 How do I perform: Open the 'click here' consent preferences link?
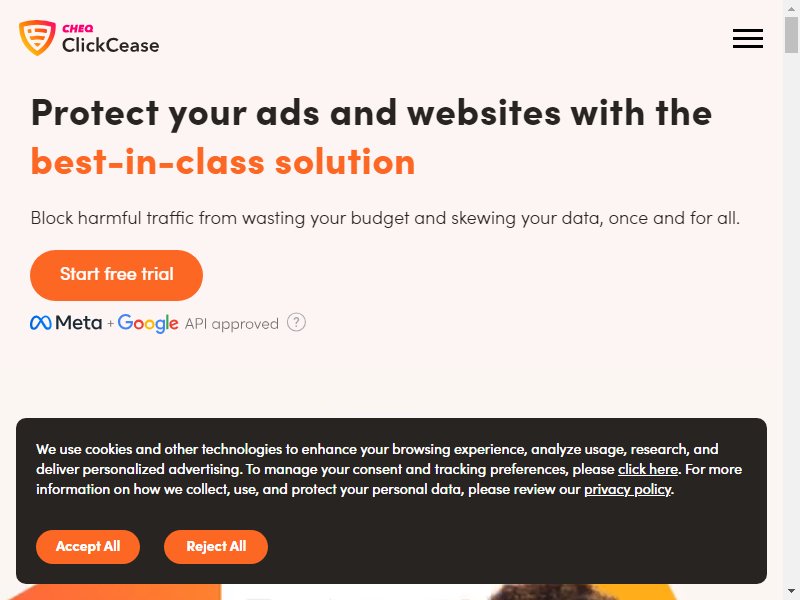point(647,469)
